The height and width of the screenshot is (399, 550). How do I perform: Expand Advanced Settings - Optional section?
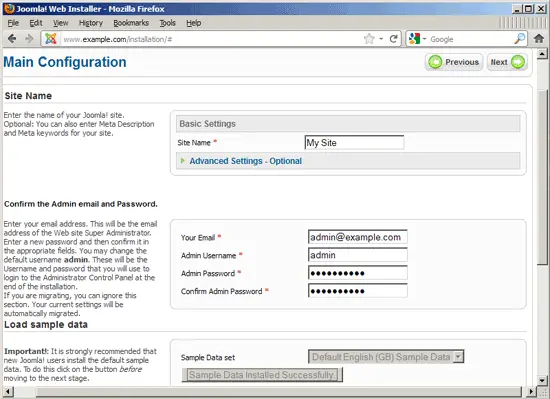click(x=246, y=161)
